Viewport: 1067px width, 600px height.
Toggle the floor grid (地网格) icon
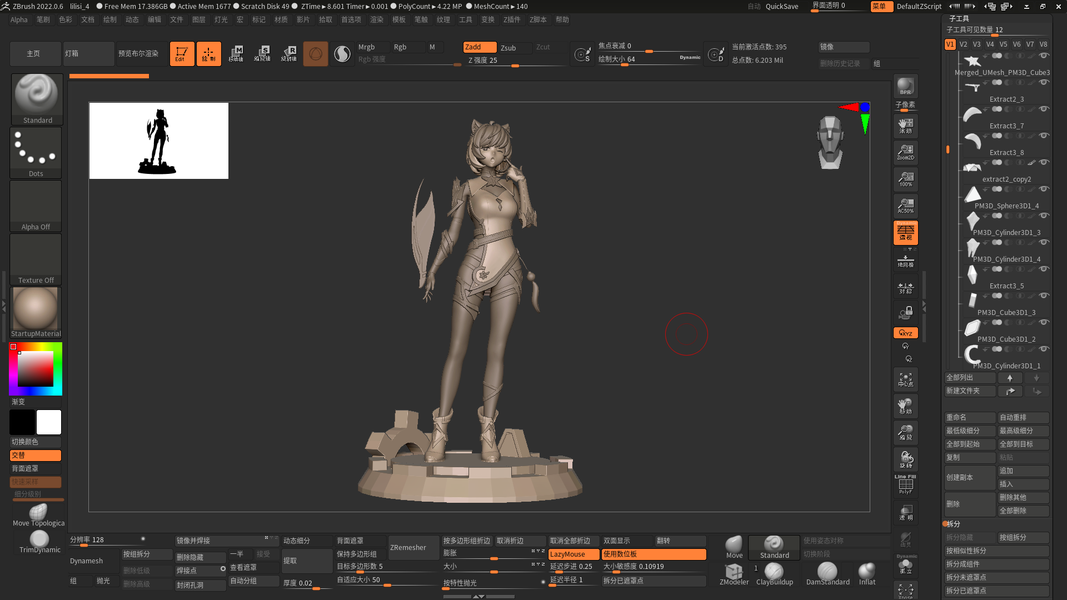(906, 261)
